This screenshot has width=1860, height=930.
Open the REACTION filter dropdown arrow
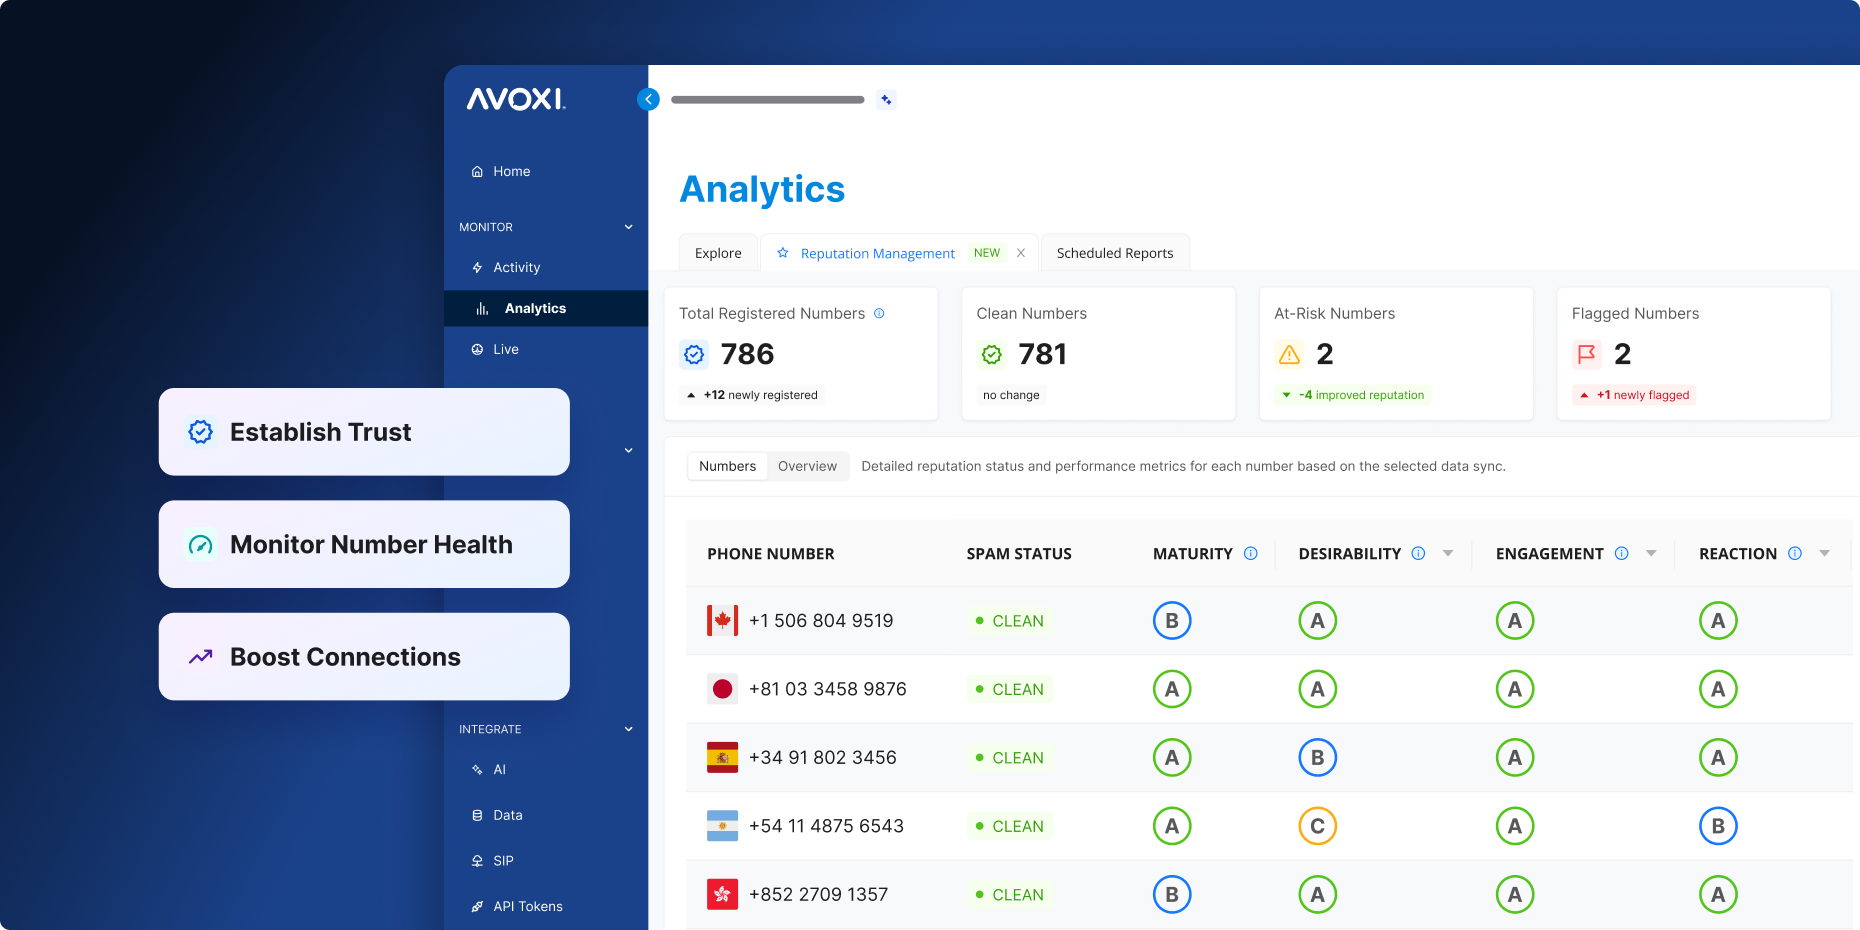click(1825, 553)
